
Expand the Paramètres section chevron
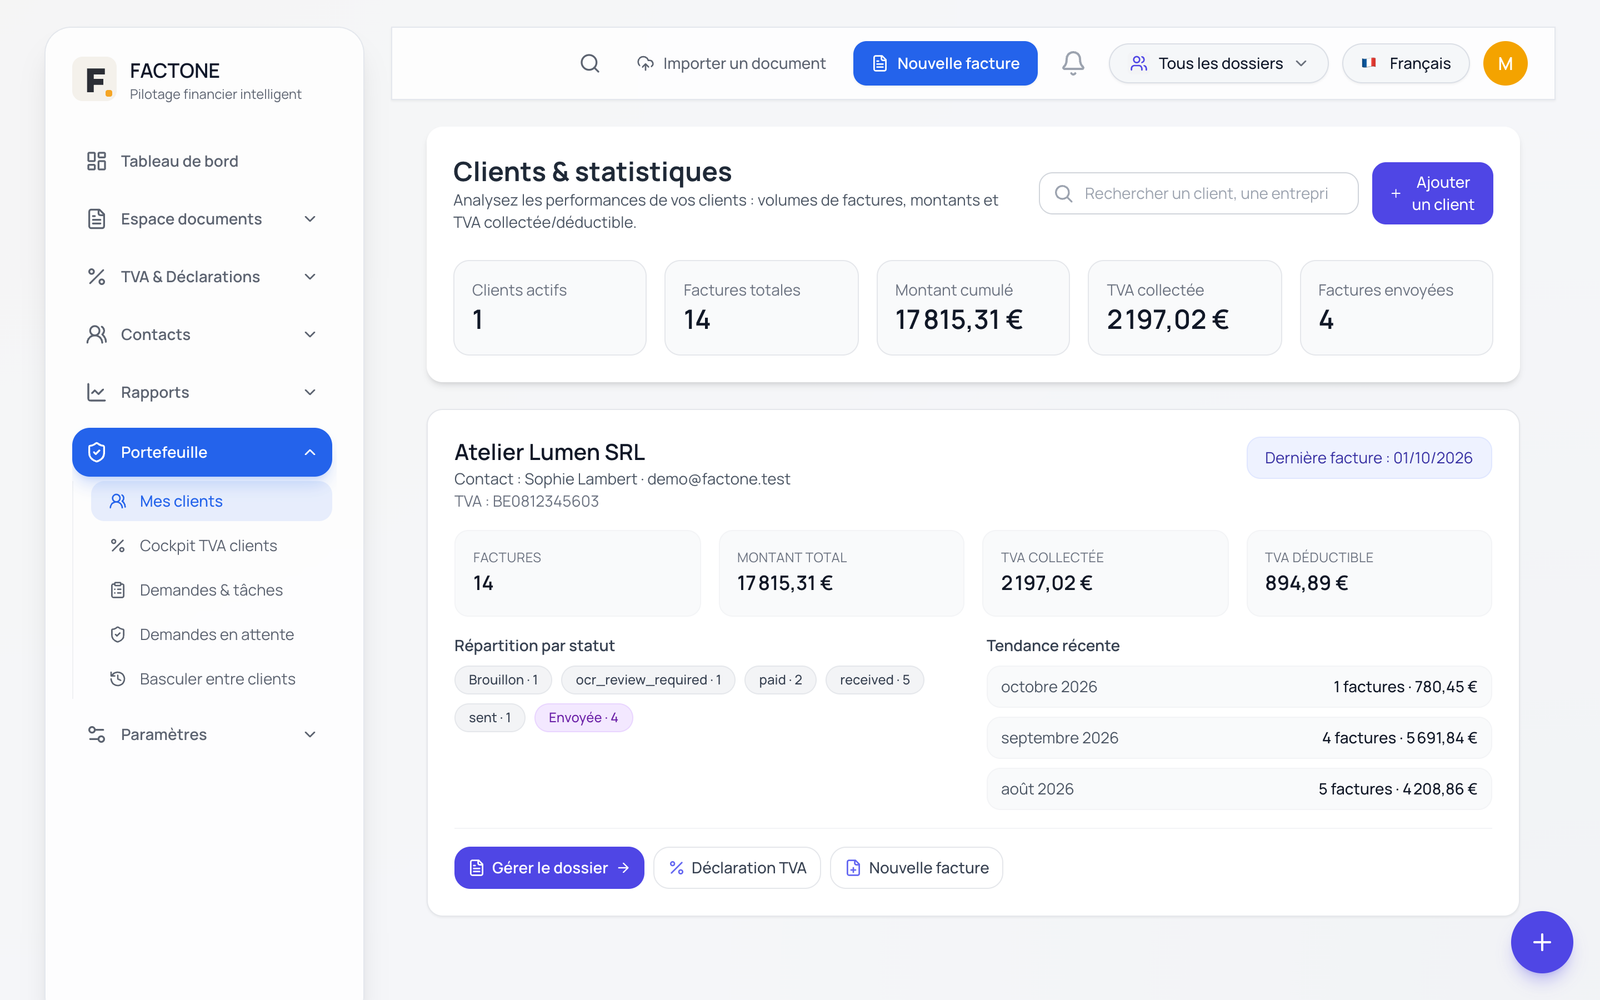[x=310, y=734]
